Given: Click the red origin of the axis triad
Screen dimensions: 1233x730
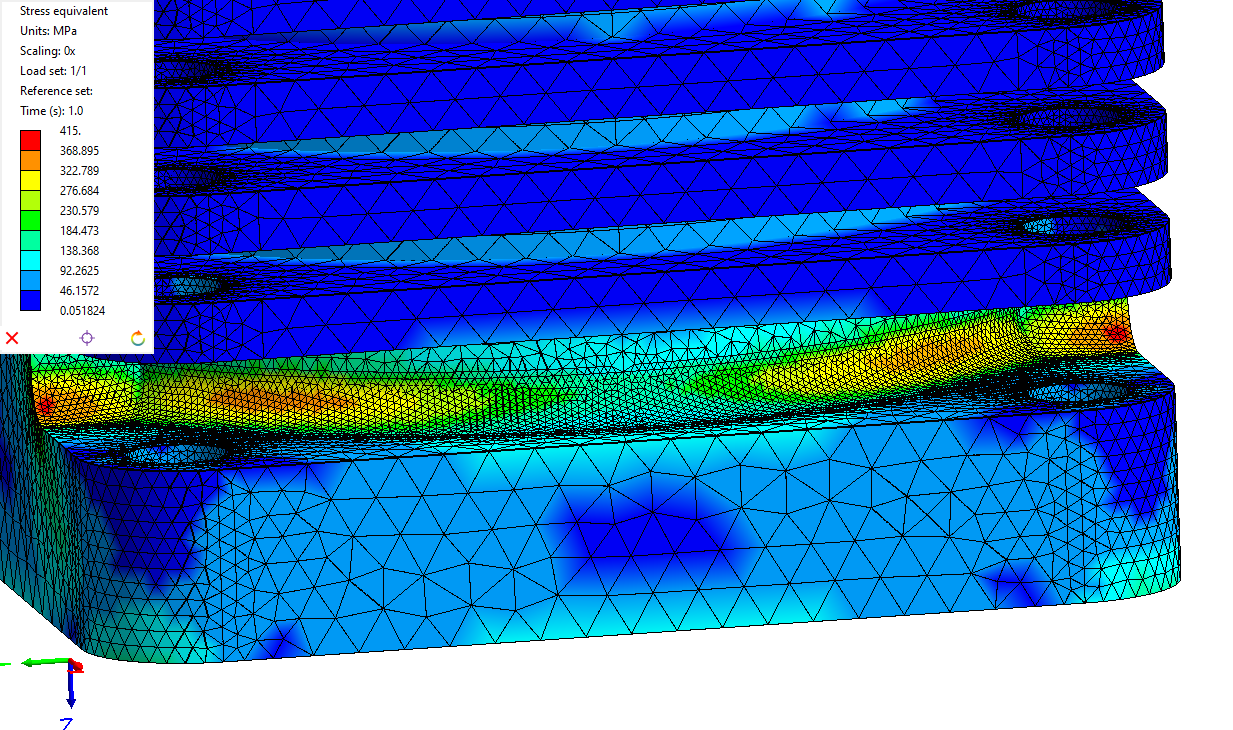Looking at the screenshot, I should click(x=74, y=665).
